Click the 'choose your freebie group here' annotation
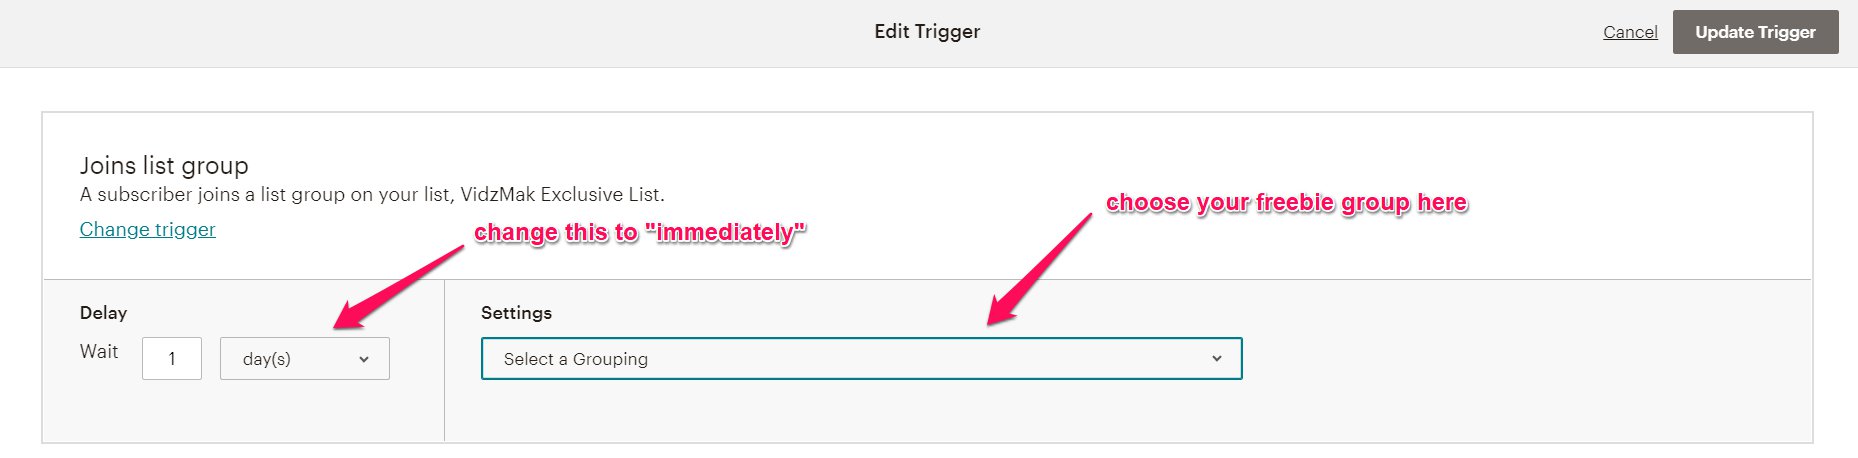This screenshot has width=1858, height=458. pyautogui.click(x=1286, y=202)
